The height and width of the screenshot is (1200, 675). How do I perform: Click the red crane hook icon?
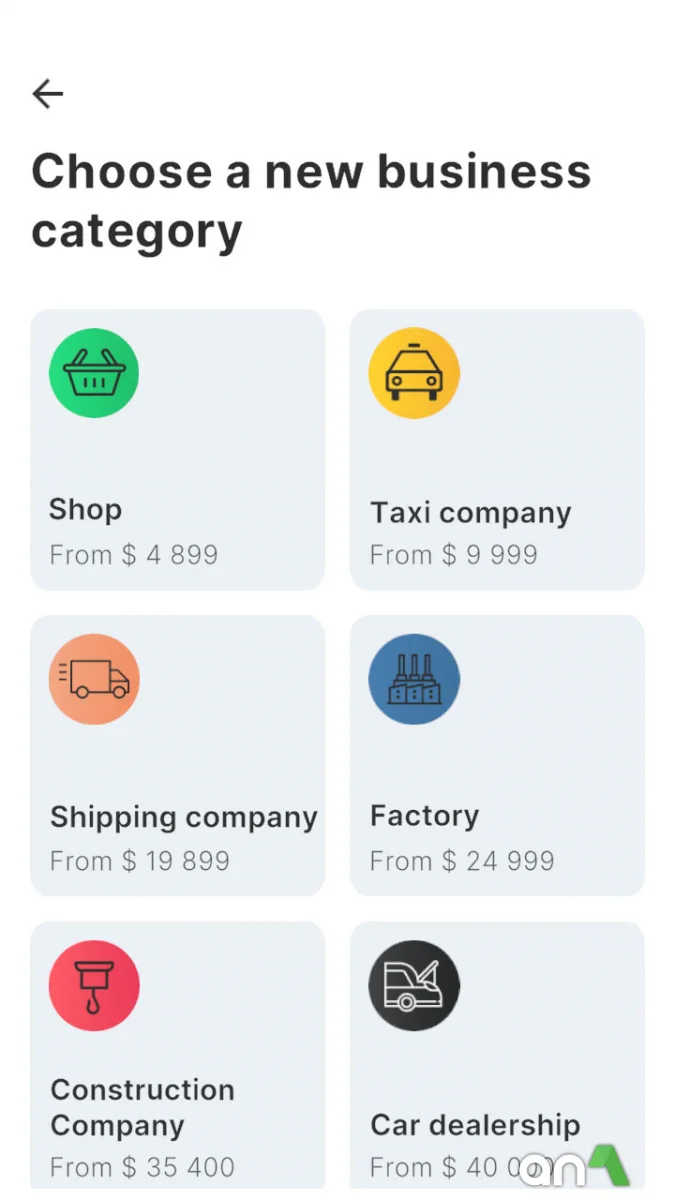coord(94,985)
